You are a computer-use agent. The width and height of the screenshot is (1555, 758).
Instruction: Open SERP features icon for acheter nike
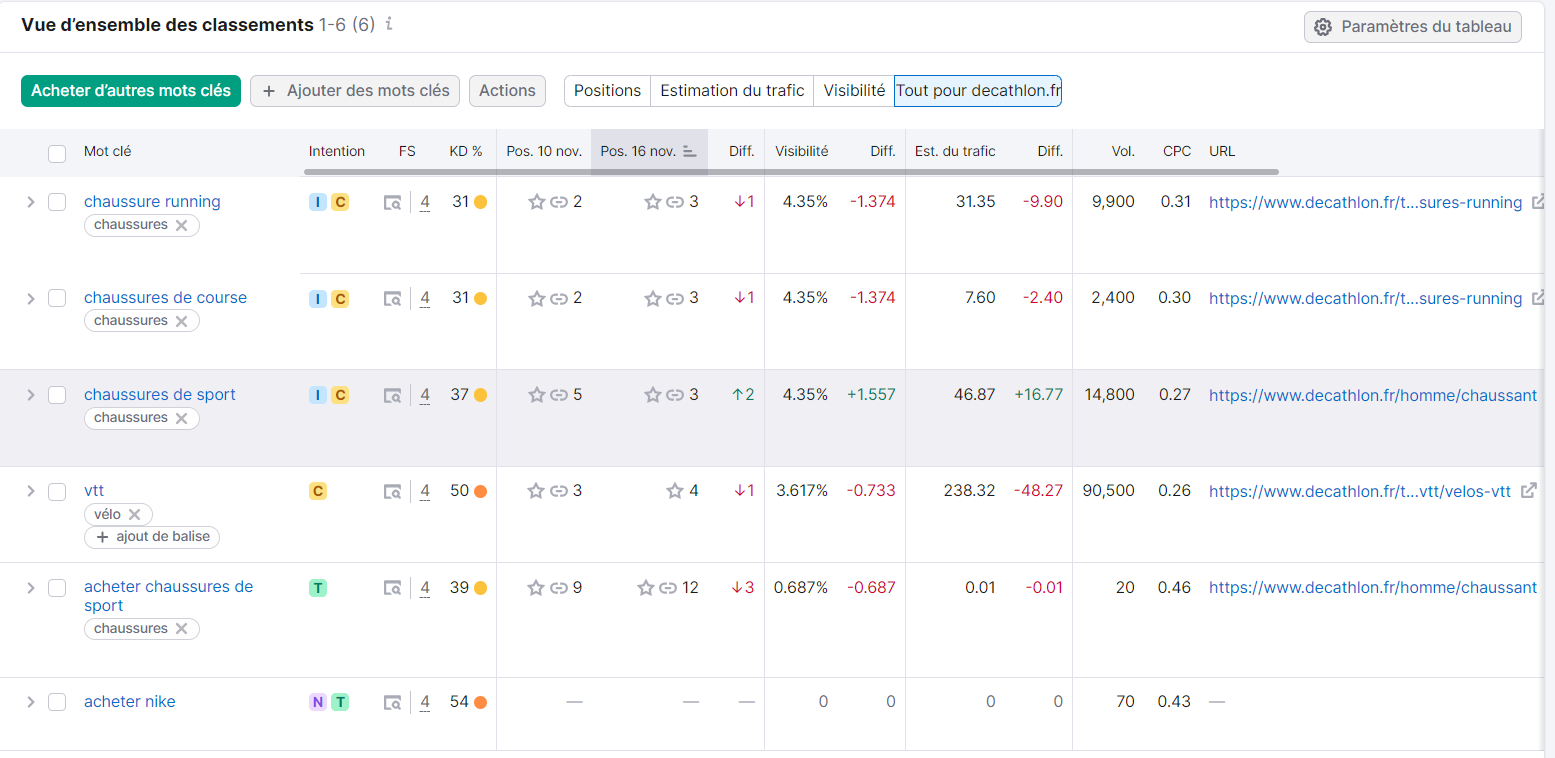(x=393, y=703)
